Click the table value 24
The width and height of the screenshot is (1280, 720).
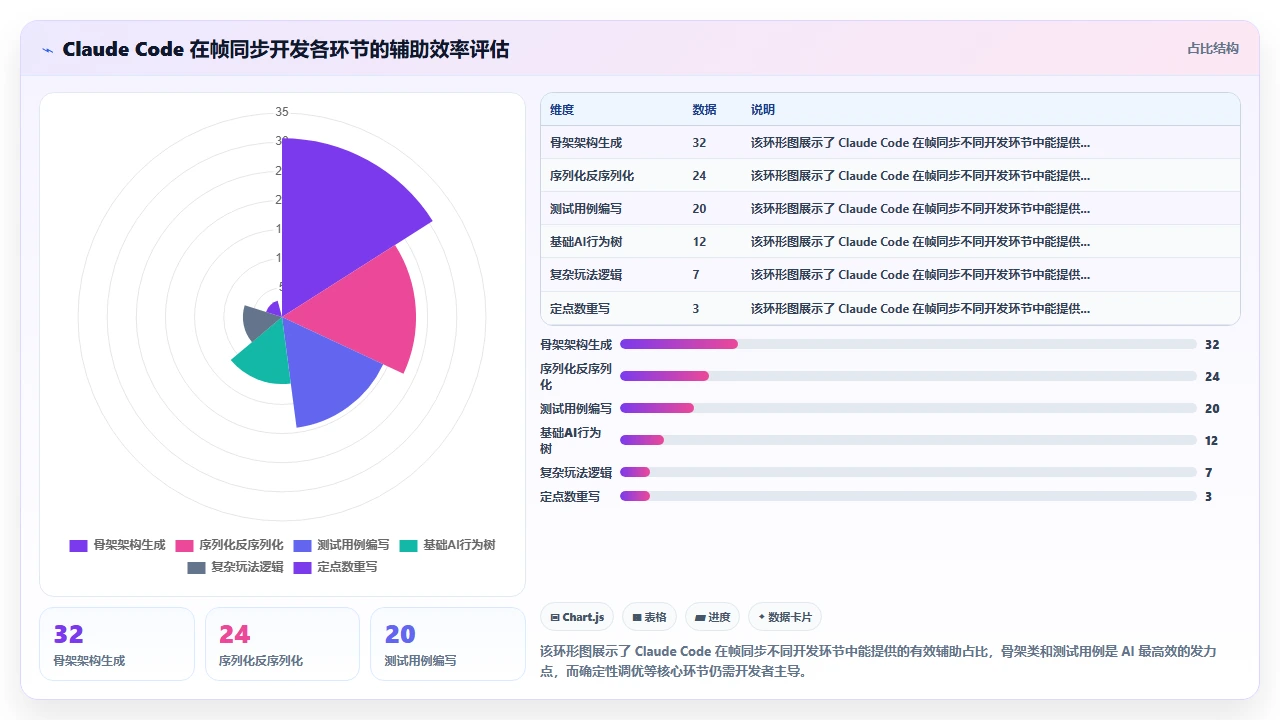pos(699,176)
